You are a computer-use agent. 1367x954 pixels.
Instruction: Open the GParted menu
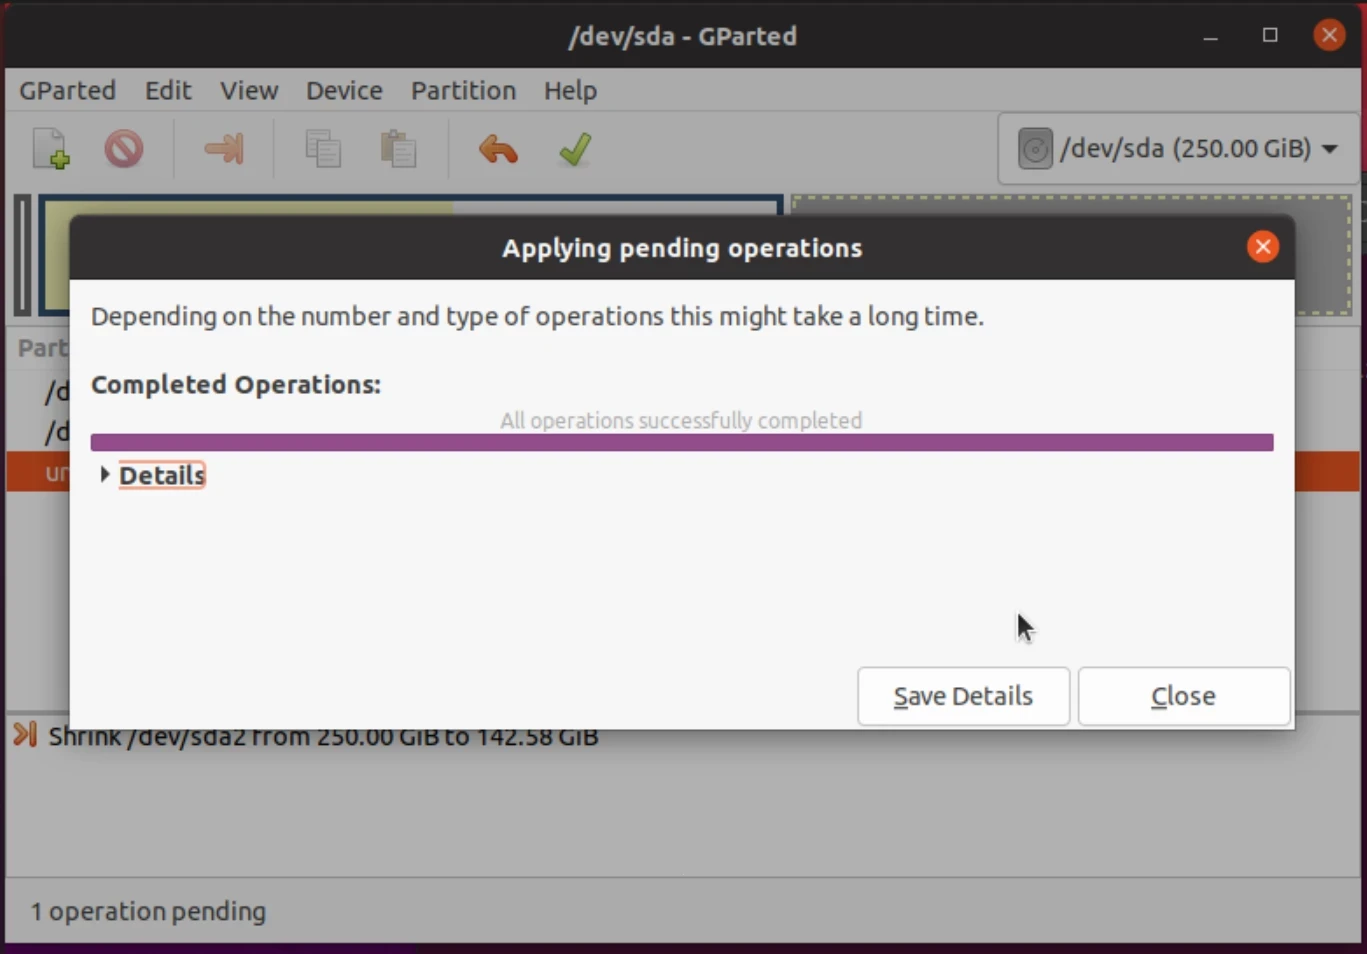coord(67,90)
